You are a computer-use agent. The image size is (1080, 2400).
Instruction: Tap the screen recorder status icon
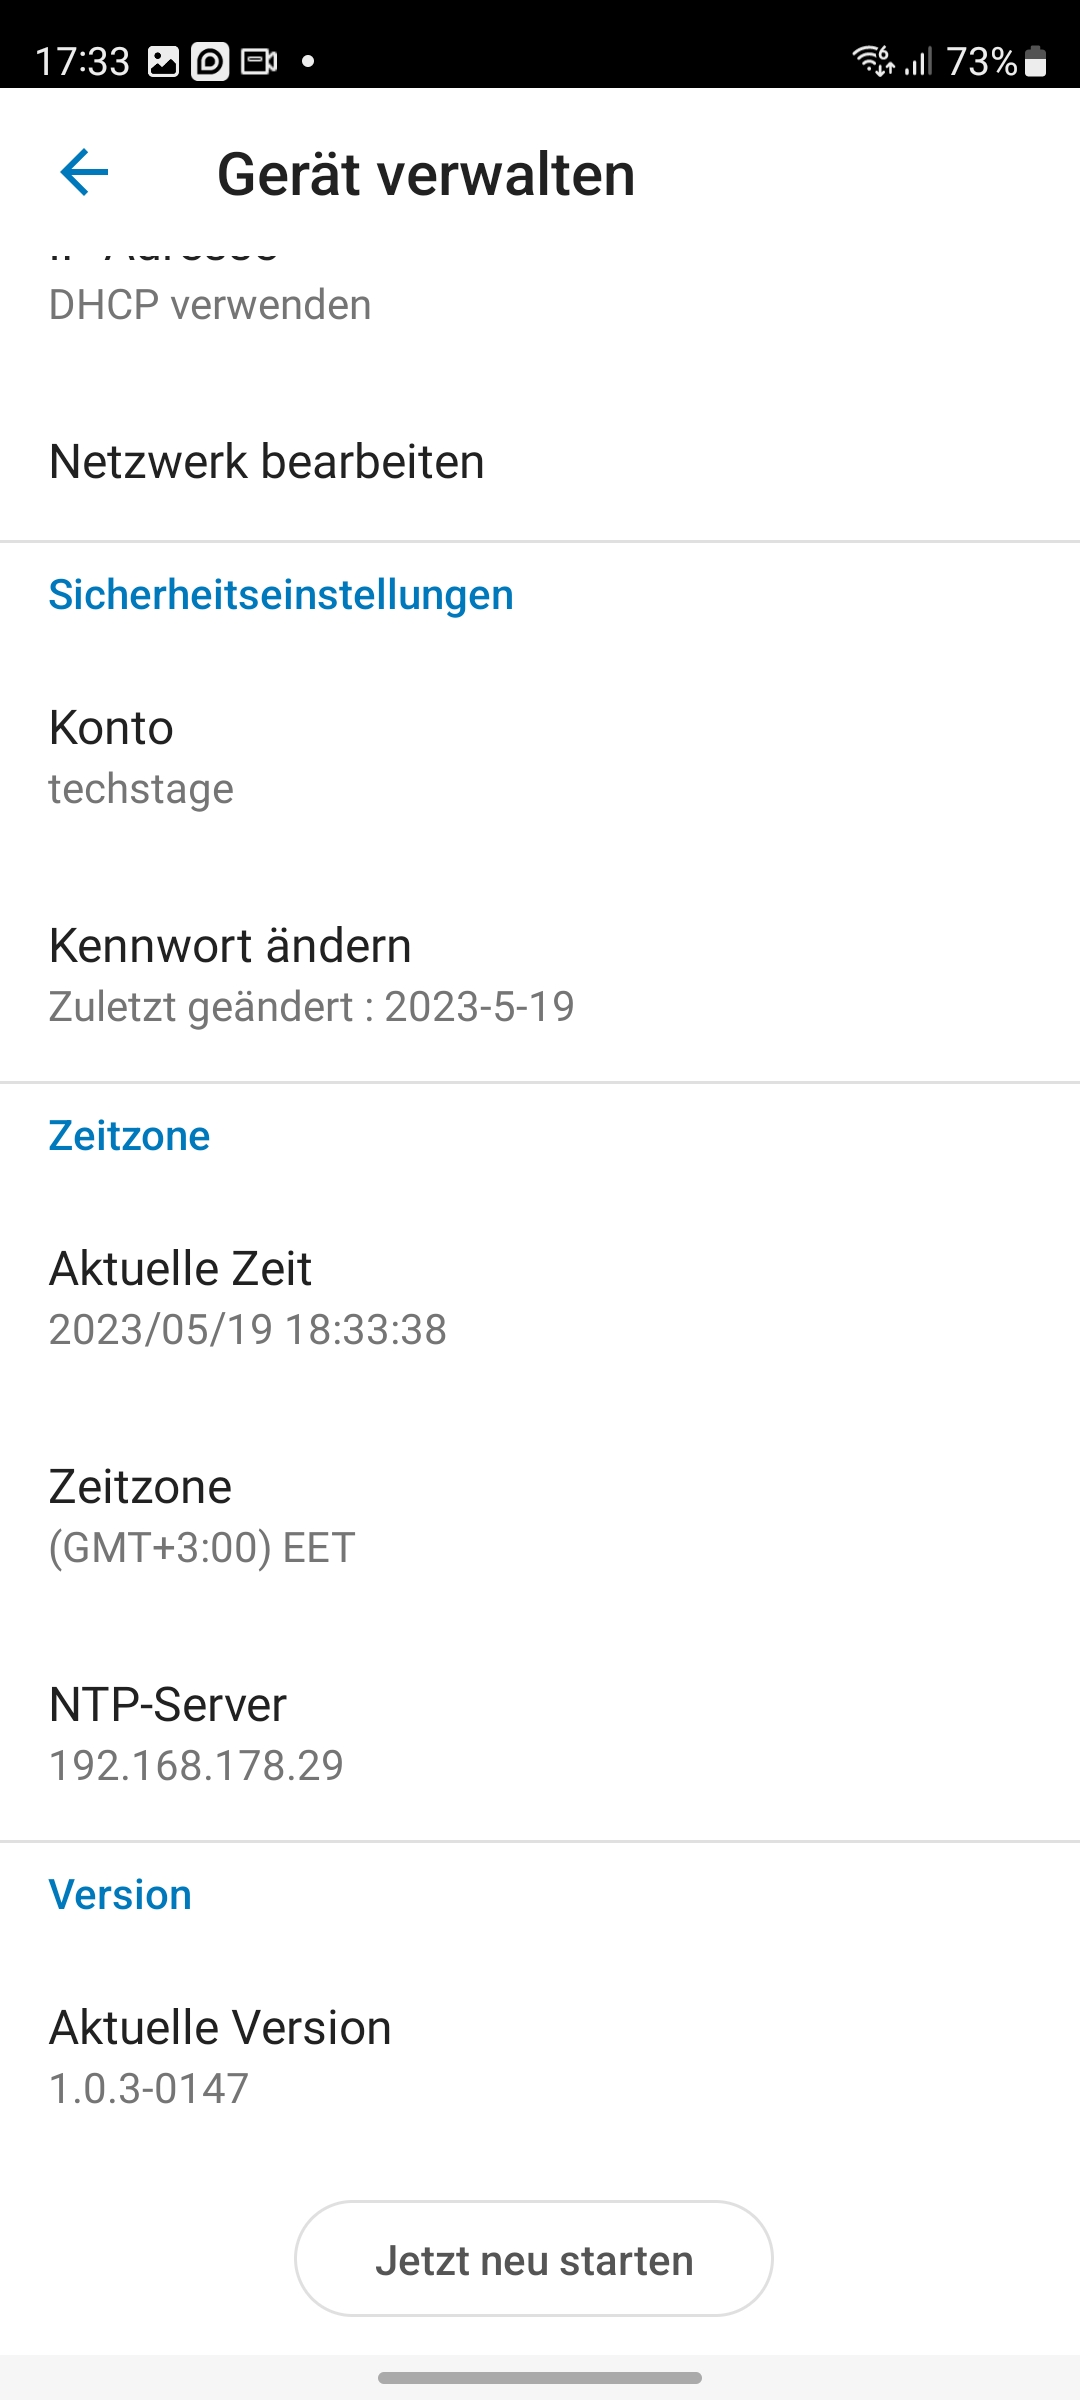click(210, 62)
